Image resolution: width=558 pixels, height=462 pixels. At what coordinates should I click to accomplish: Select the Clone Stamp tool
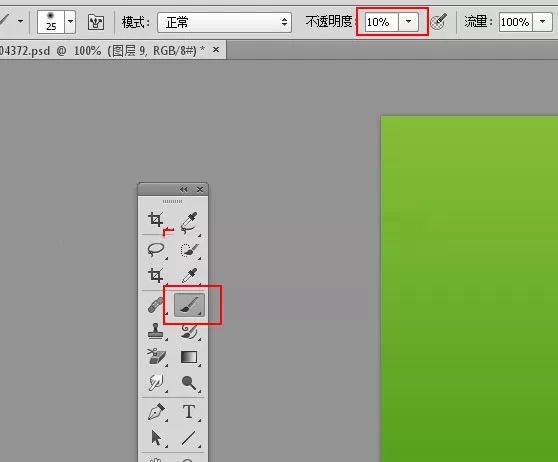156,331
